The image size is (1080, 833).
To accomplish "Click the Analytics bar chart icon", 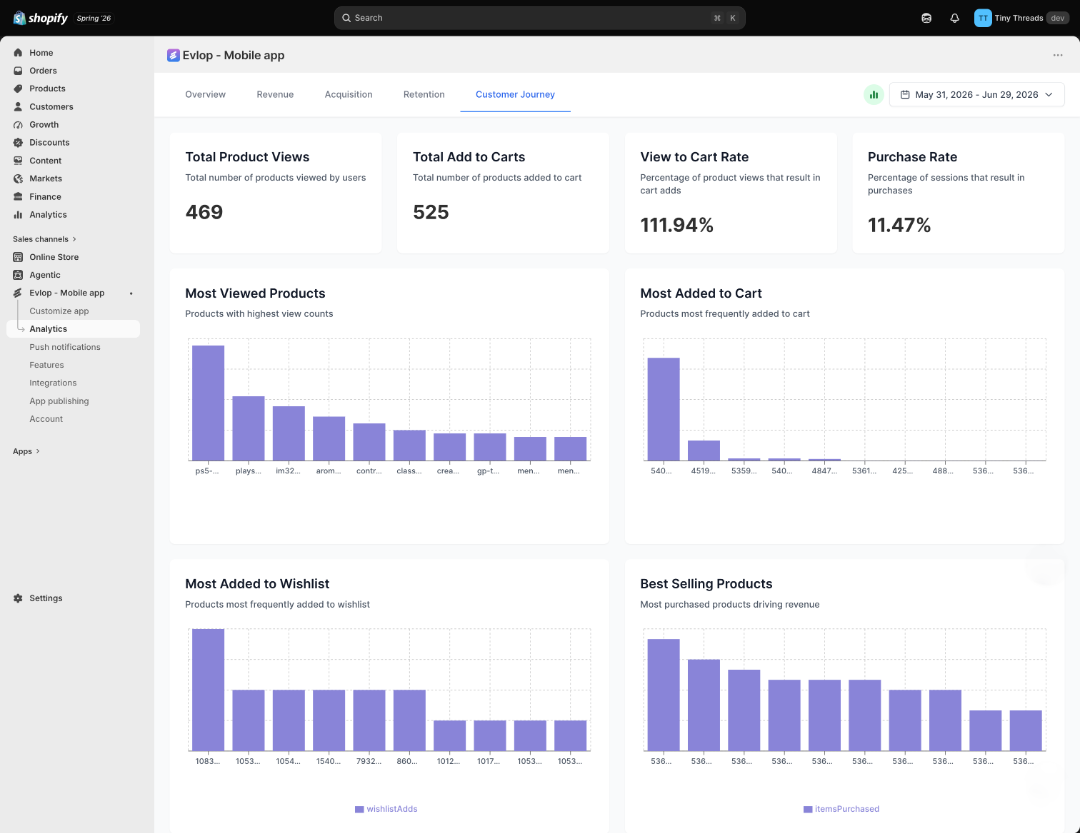I will pos(18,214).
